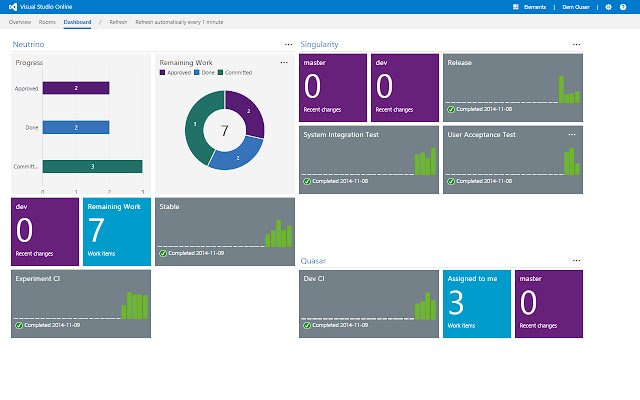Open the Quasar section ellipsis menu
Image resolution: width=640 pixels, height=400 pixels.
[576, 260]
